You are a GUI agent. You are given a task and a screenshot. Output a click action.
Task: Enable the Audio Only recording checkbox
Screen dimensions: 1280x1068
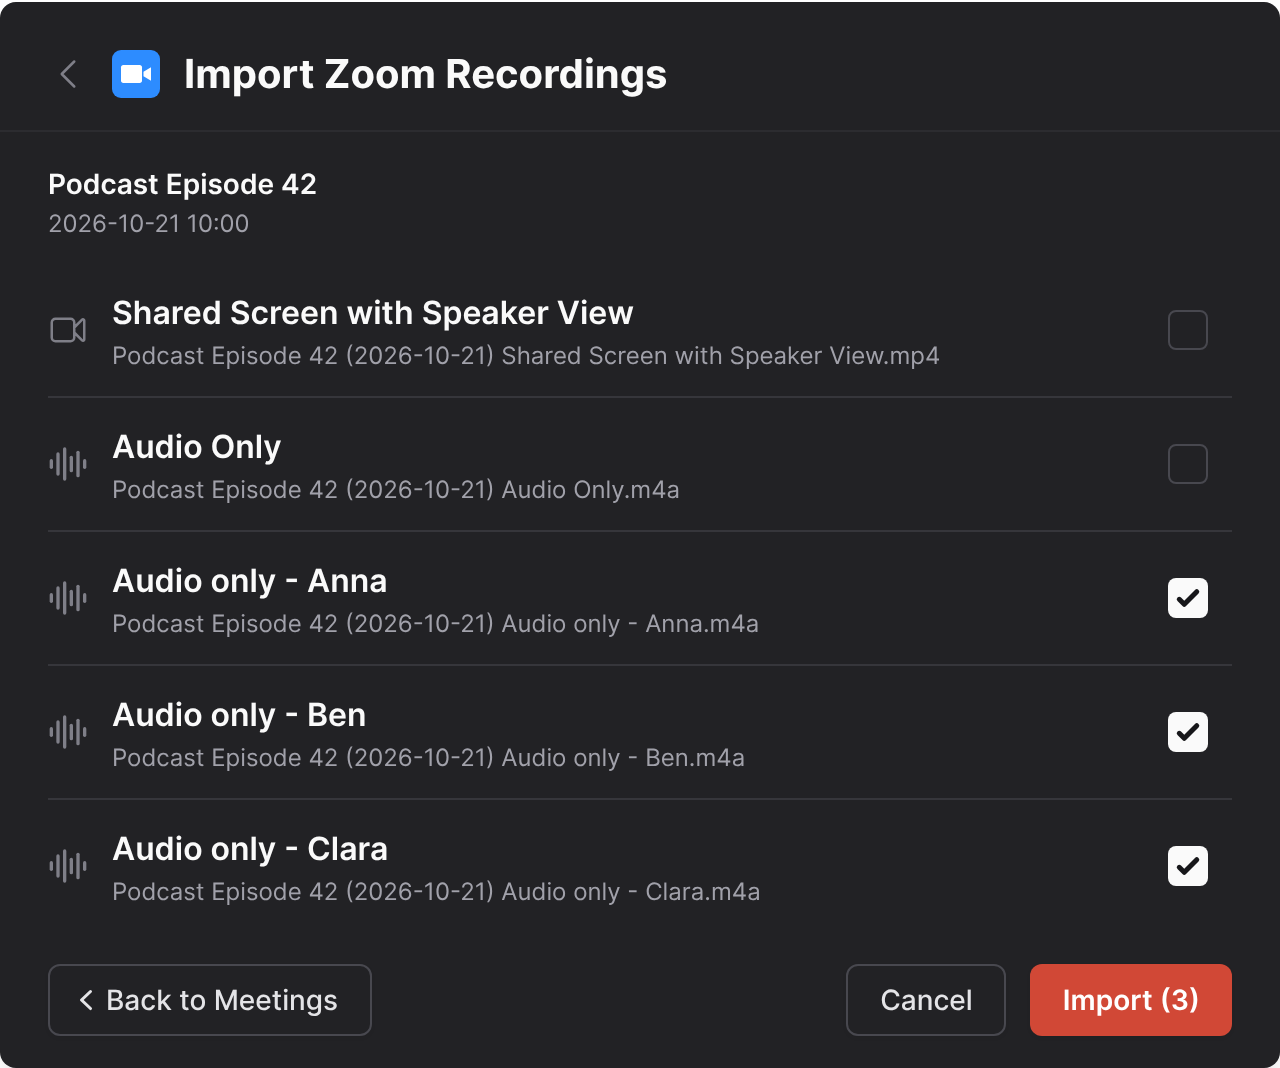1188,464
